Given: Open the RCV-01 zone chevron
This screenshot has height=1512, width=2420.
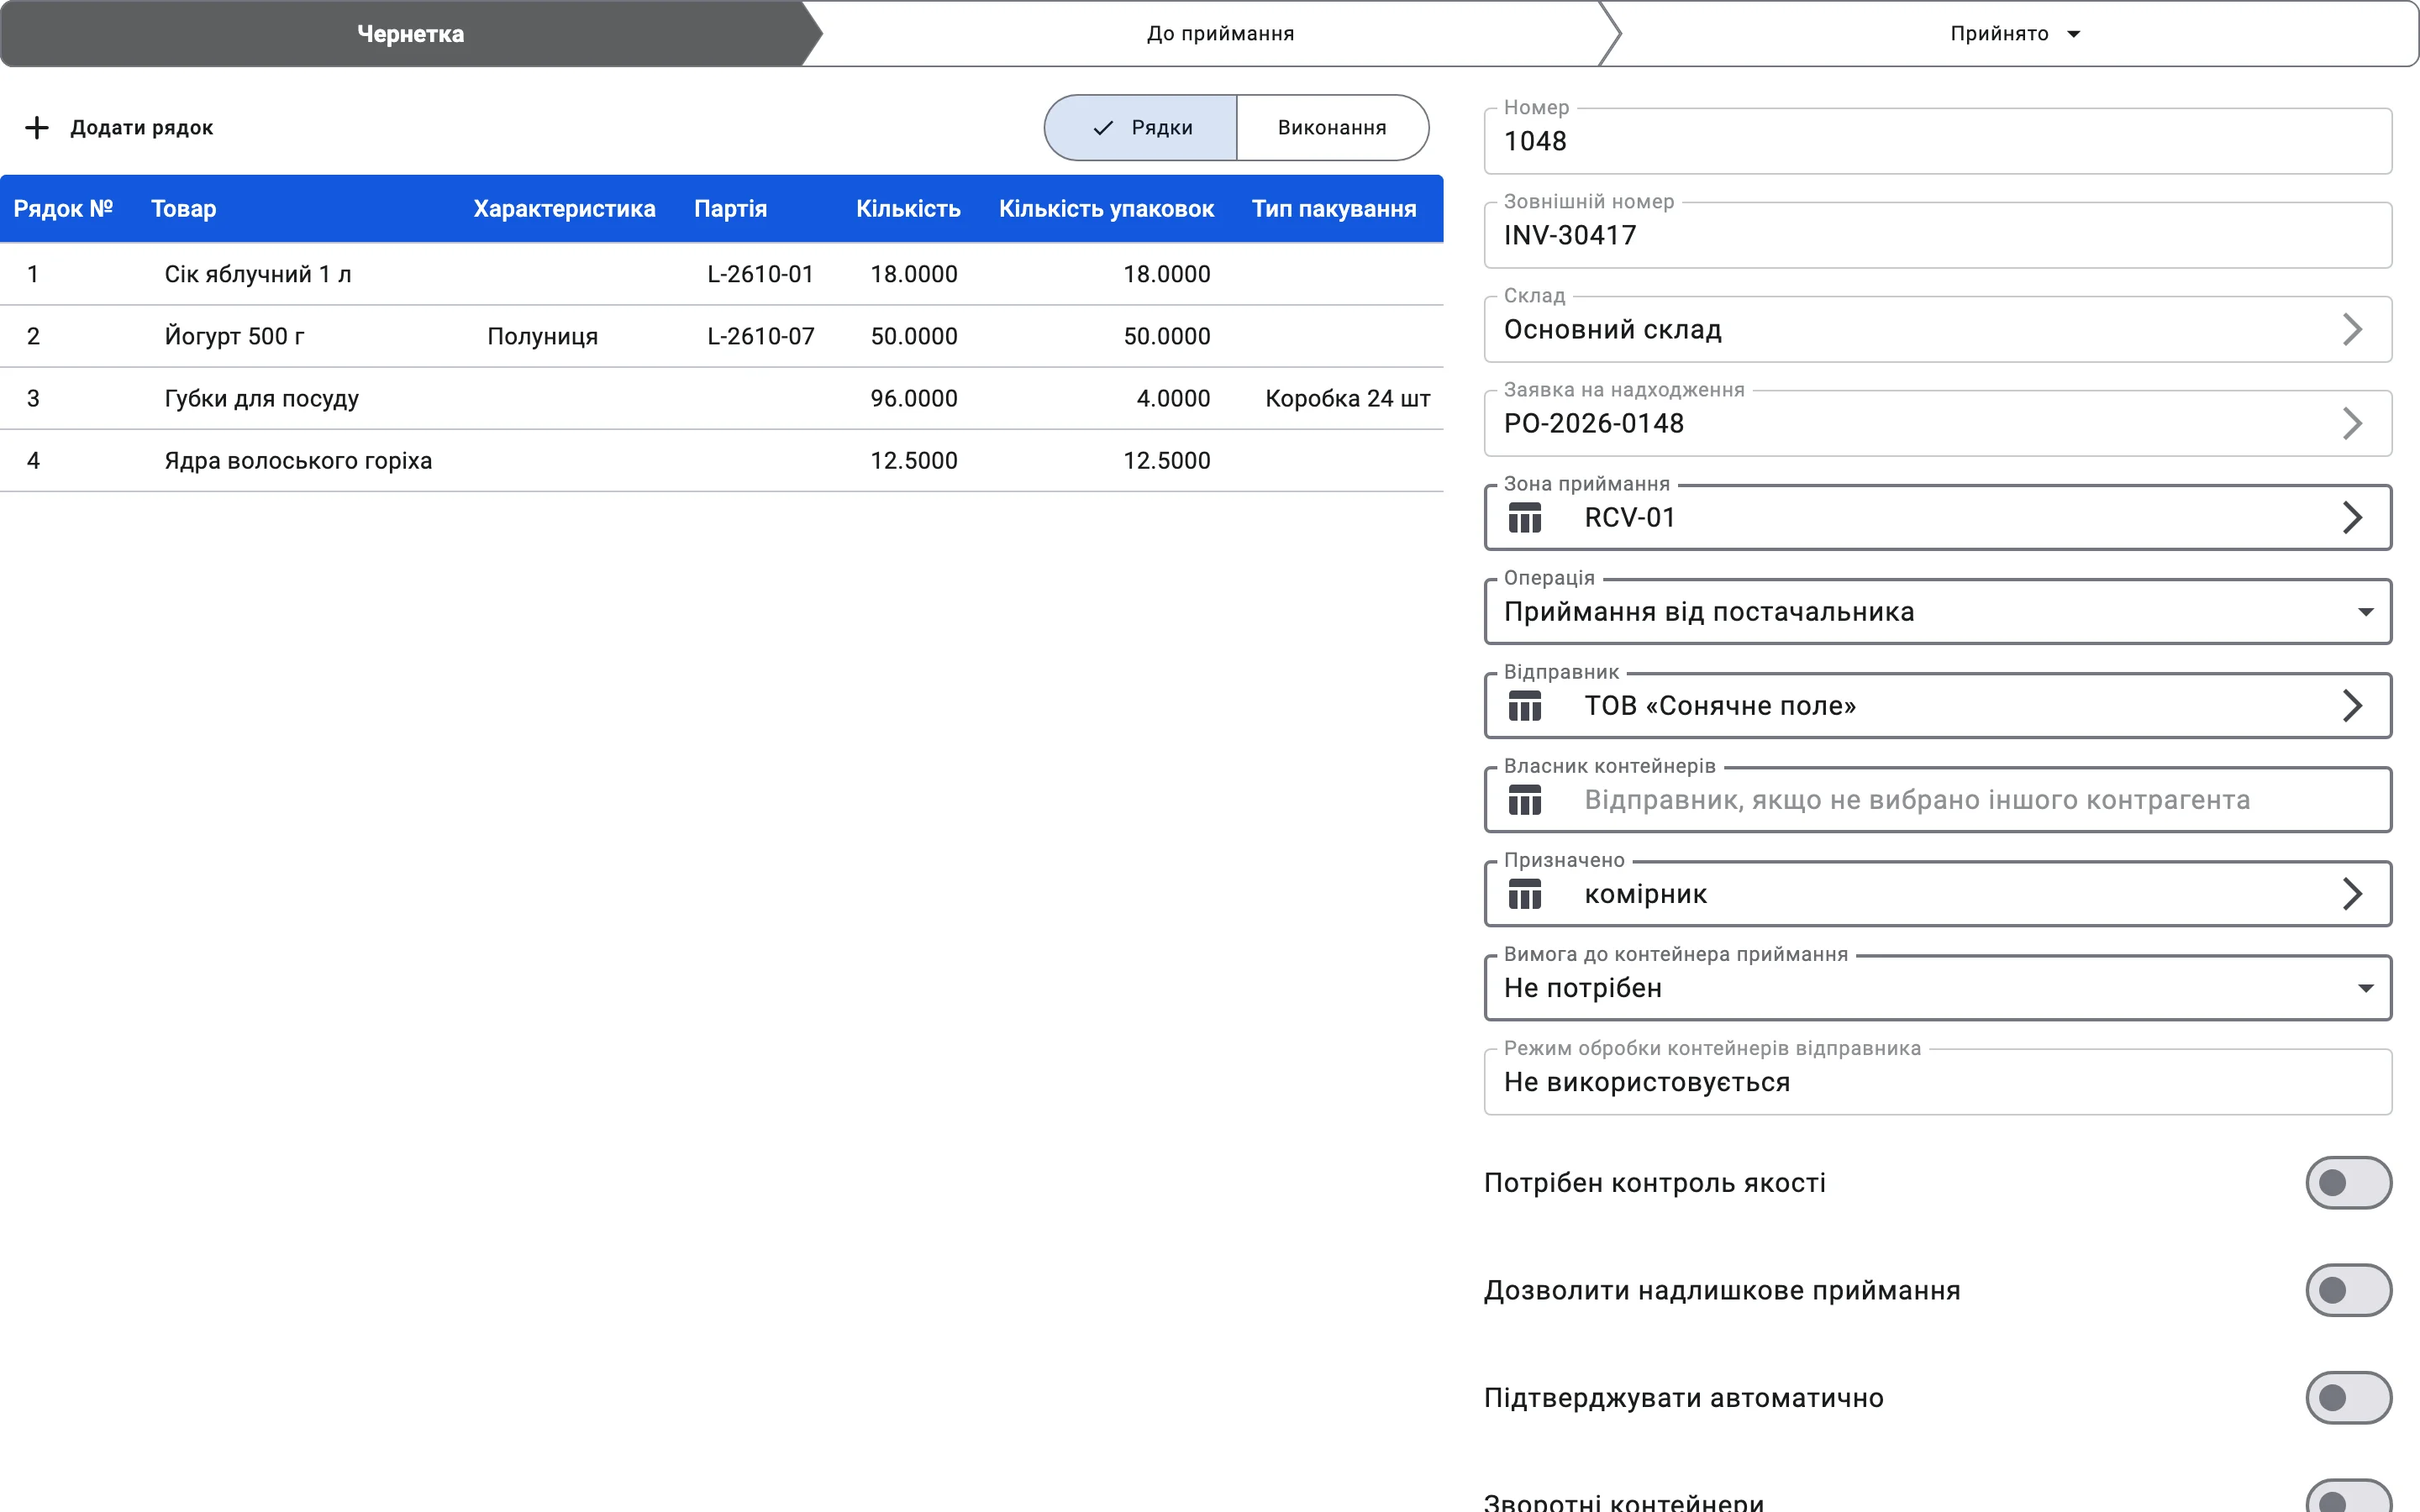Looking at the screenshot, I should [2352, 518].
